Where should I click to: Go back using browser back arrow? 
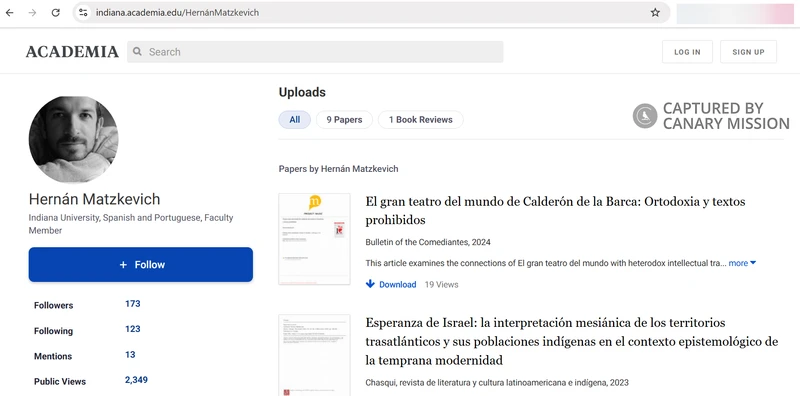9,13
